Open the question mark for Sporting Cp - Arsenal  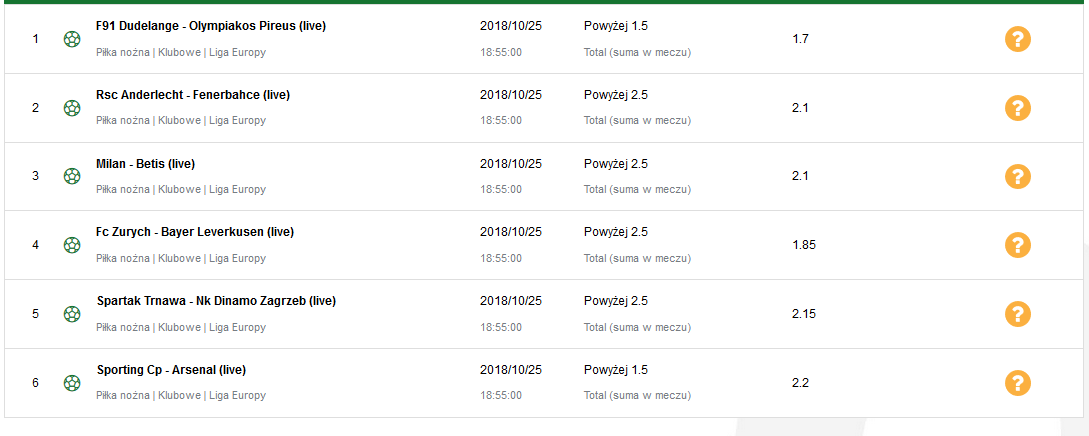pos(1017,383)
